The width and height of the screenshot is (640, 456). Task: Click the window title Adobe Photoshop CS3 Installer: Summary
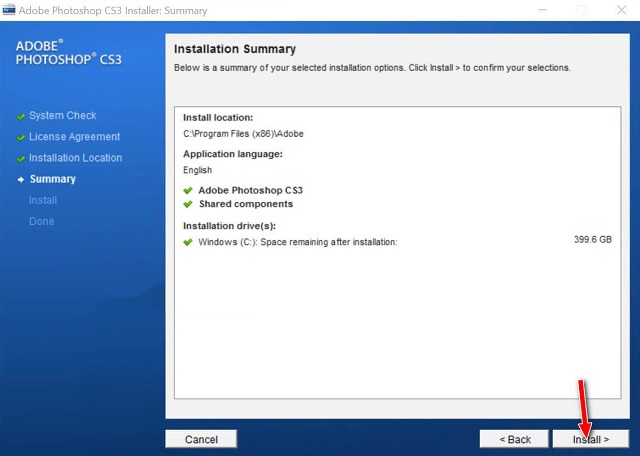tap(113, 10)
